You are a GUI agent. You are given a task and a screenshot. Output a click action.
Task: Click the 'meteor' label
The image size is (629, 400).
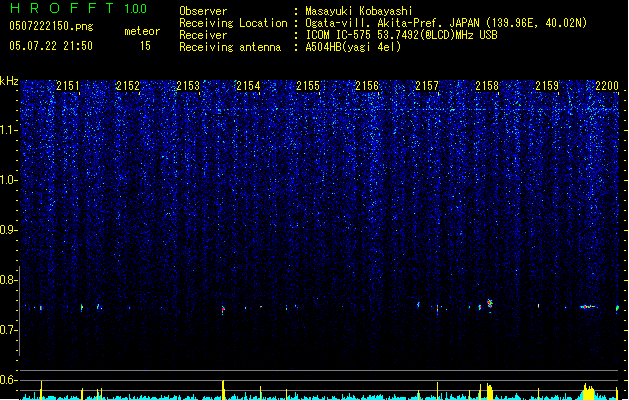point(142,31)
